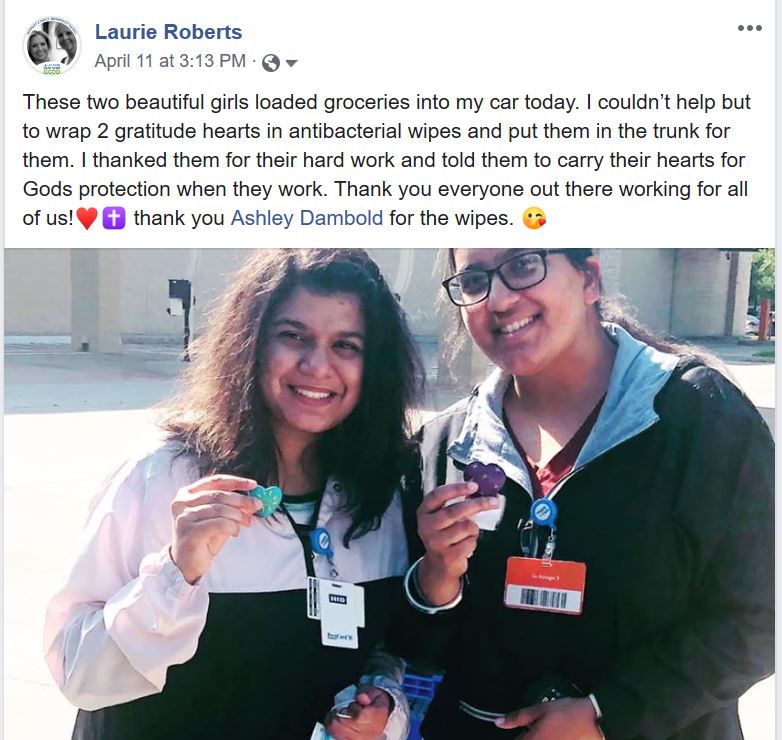Click the silver bracelet in the photo
The height and width of the screenshot is (740, 782).
(x=430, y=587)
